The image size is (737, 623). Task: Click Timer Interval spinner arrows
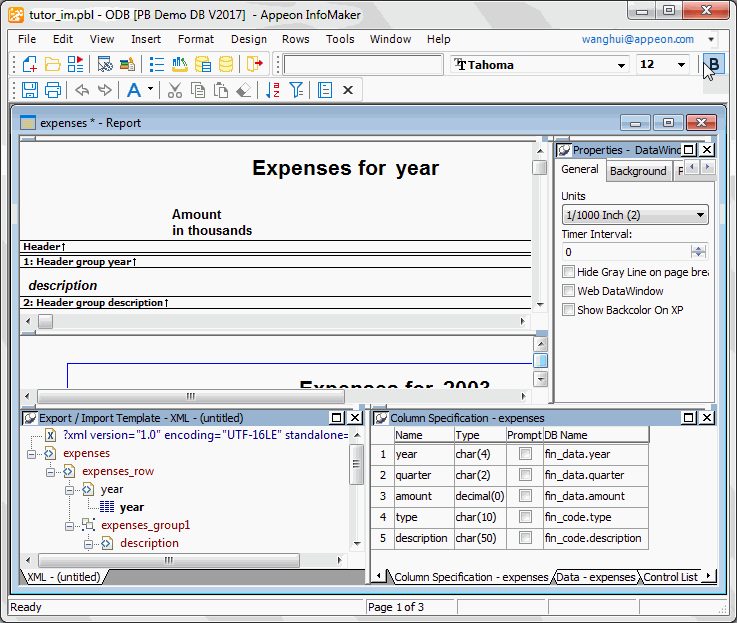coord(698,252)
